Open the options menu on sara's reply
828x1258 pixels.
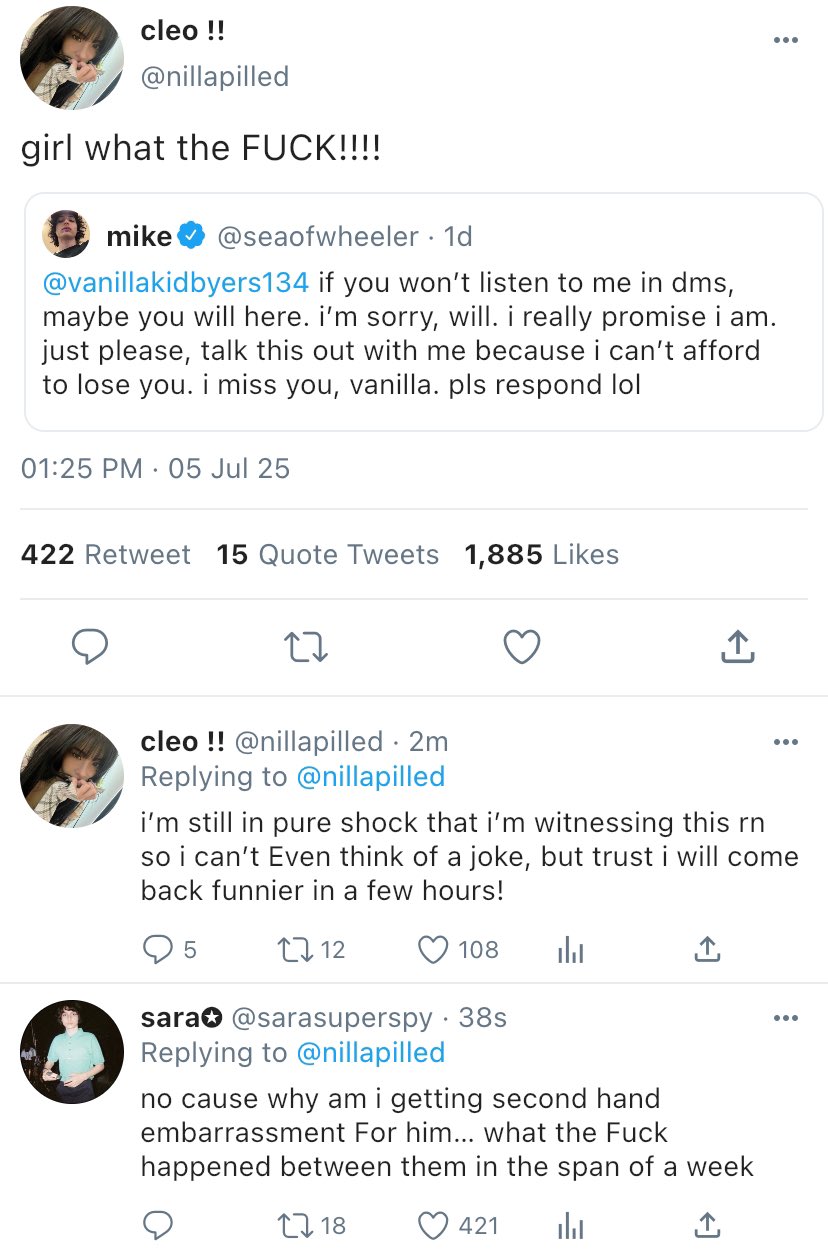pos(786,1018)
